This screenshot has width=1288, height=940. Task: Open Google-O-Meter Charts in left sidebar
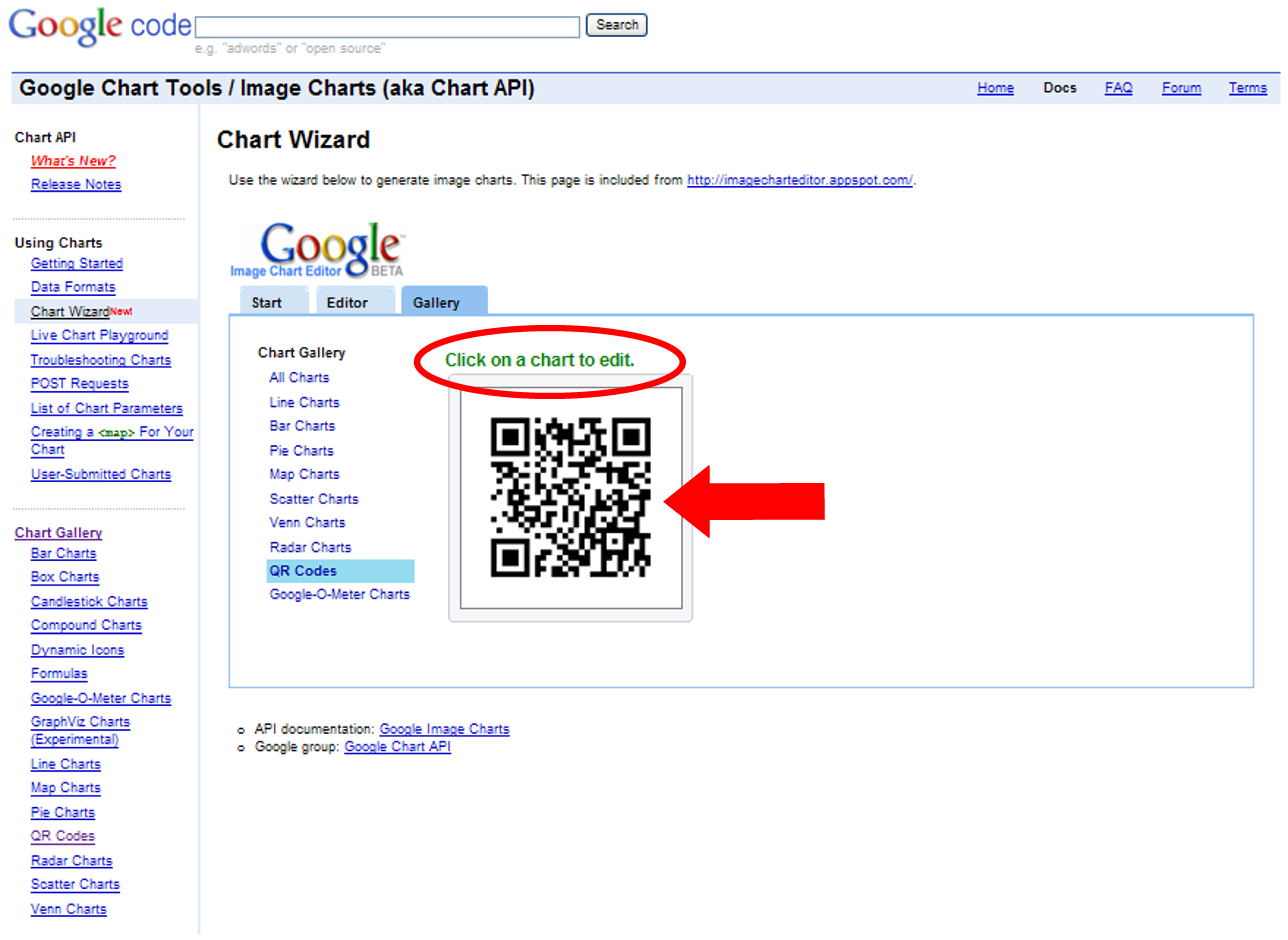pyautogui.click(x=101, y=699)
